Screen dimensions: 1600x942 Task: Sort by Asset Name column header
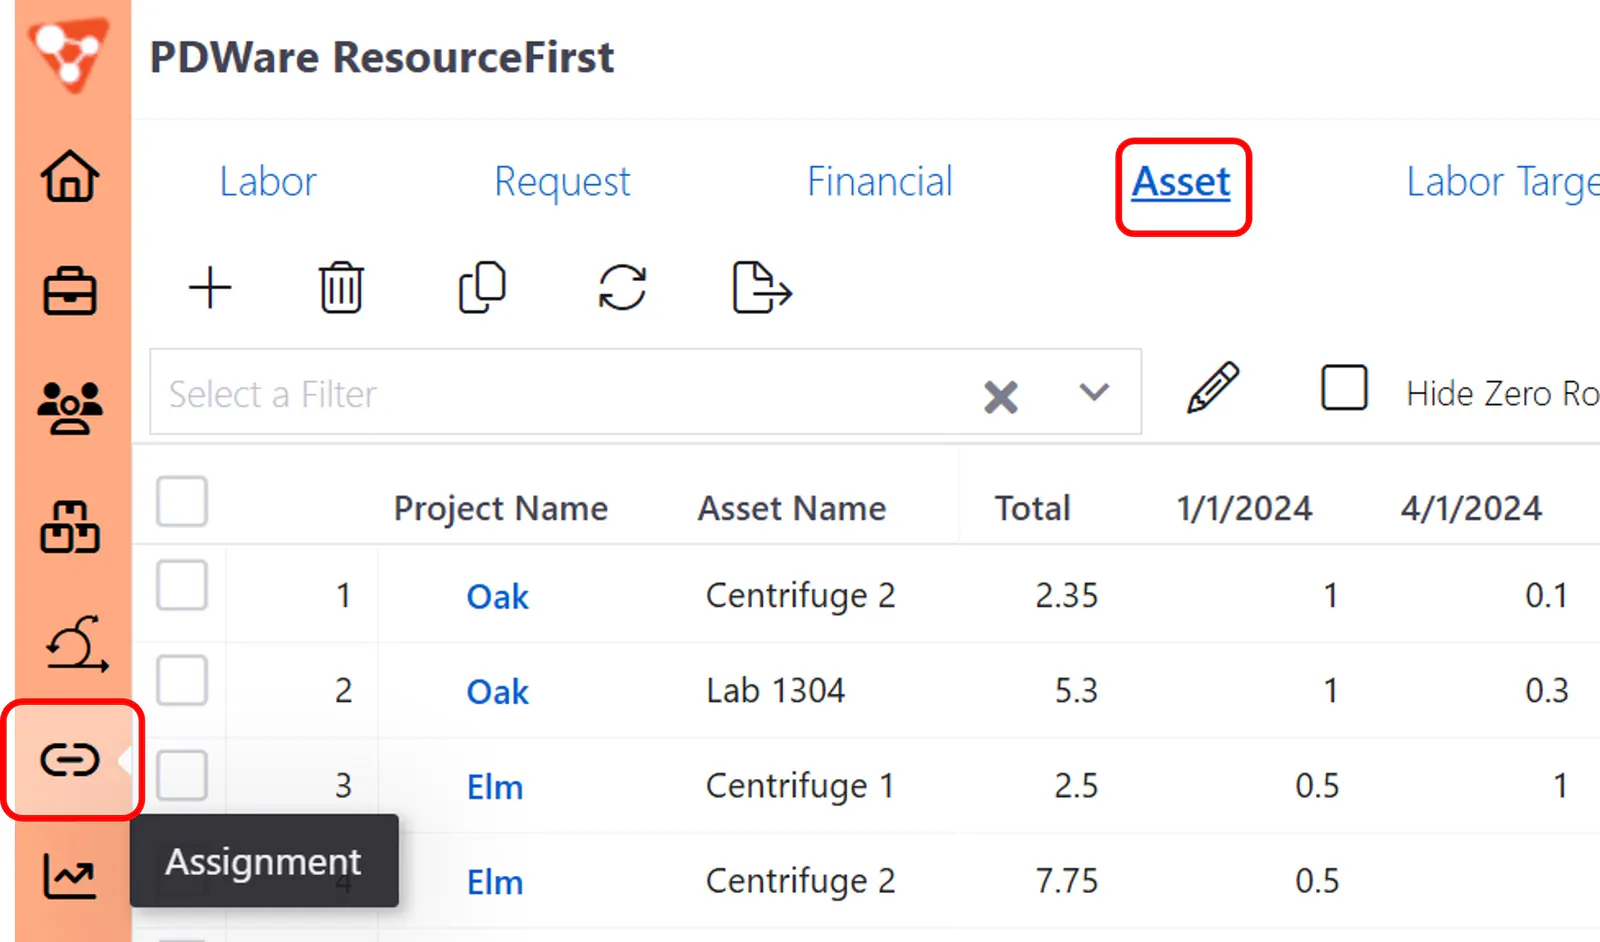click(792, 509)
